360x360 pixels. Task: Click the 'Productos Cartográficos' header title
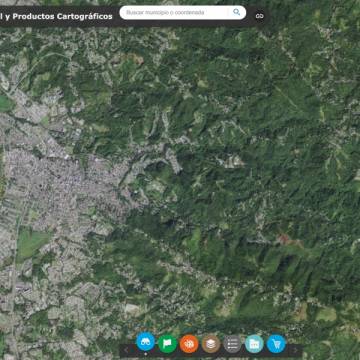62,16
